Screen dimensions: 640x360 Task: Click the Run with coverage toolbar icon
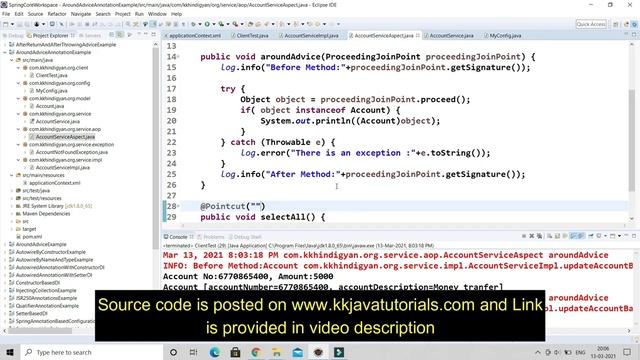click(221, 24)
